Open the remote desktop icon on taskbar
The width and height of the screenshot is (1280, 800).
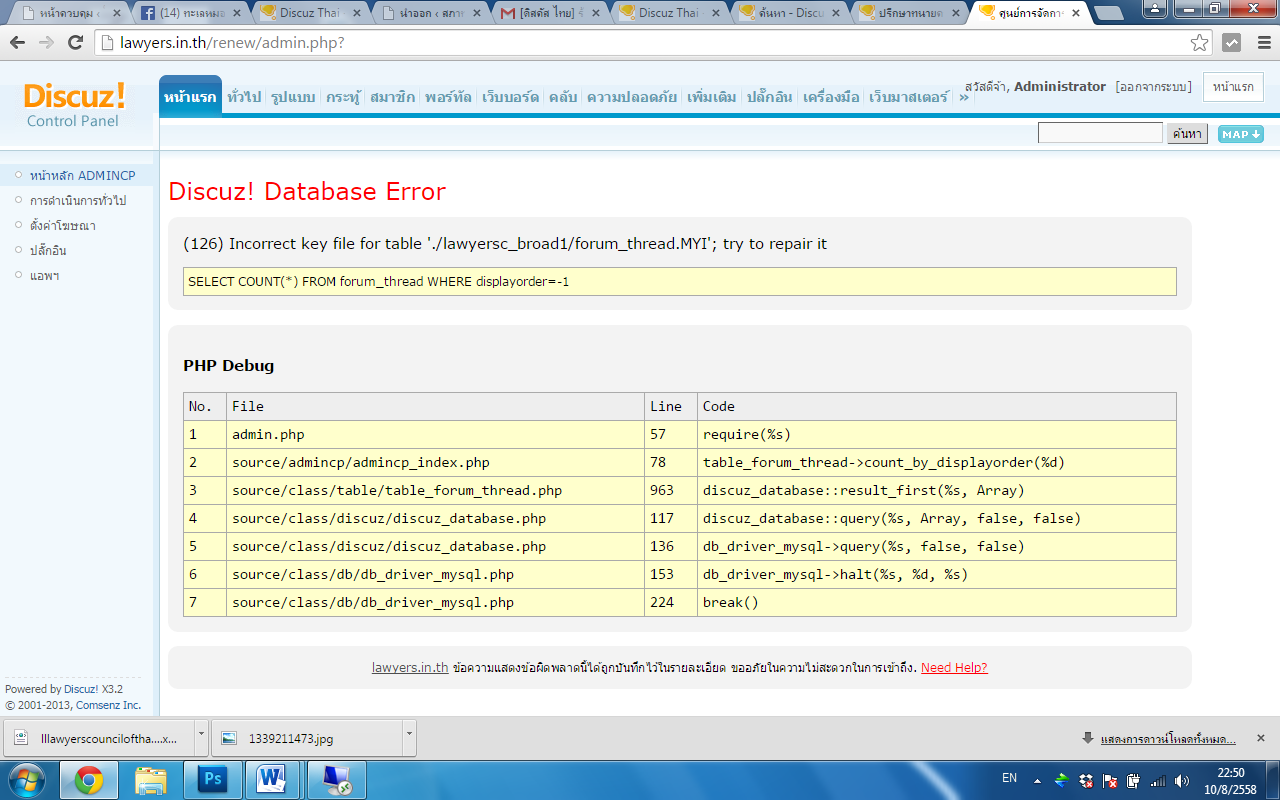coord(335,780)
